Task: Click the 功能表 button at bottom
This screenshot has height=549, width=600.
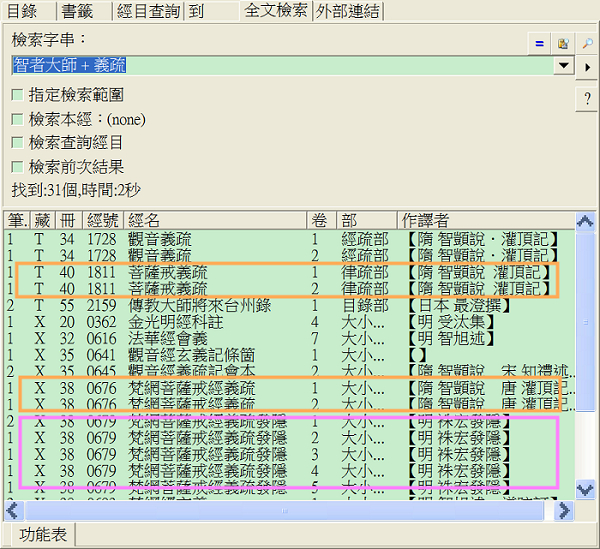Action: tap(43, 536)
